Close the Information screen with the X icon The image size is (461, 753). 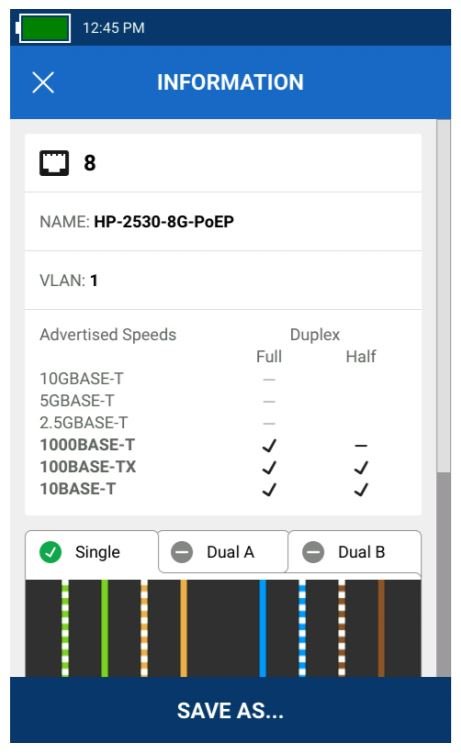[43, 82]
